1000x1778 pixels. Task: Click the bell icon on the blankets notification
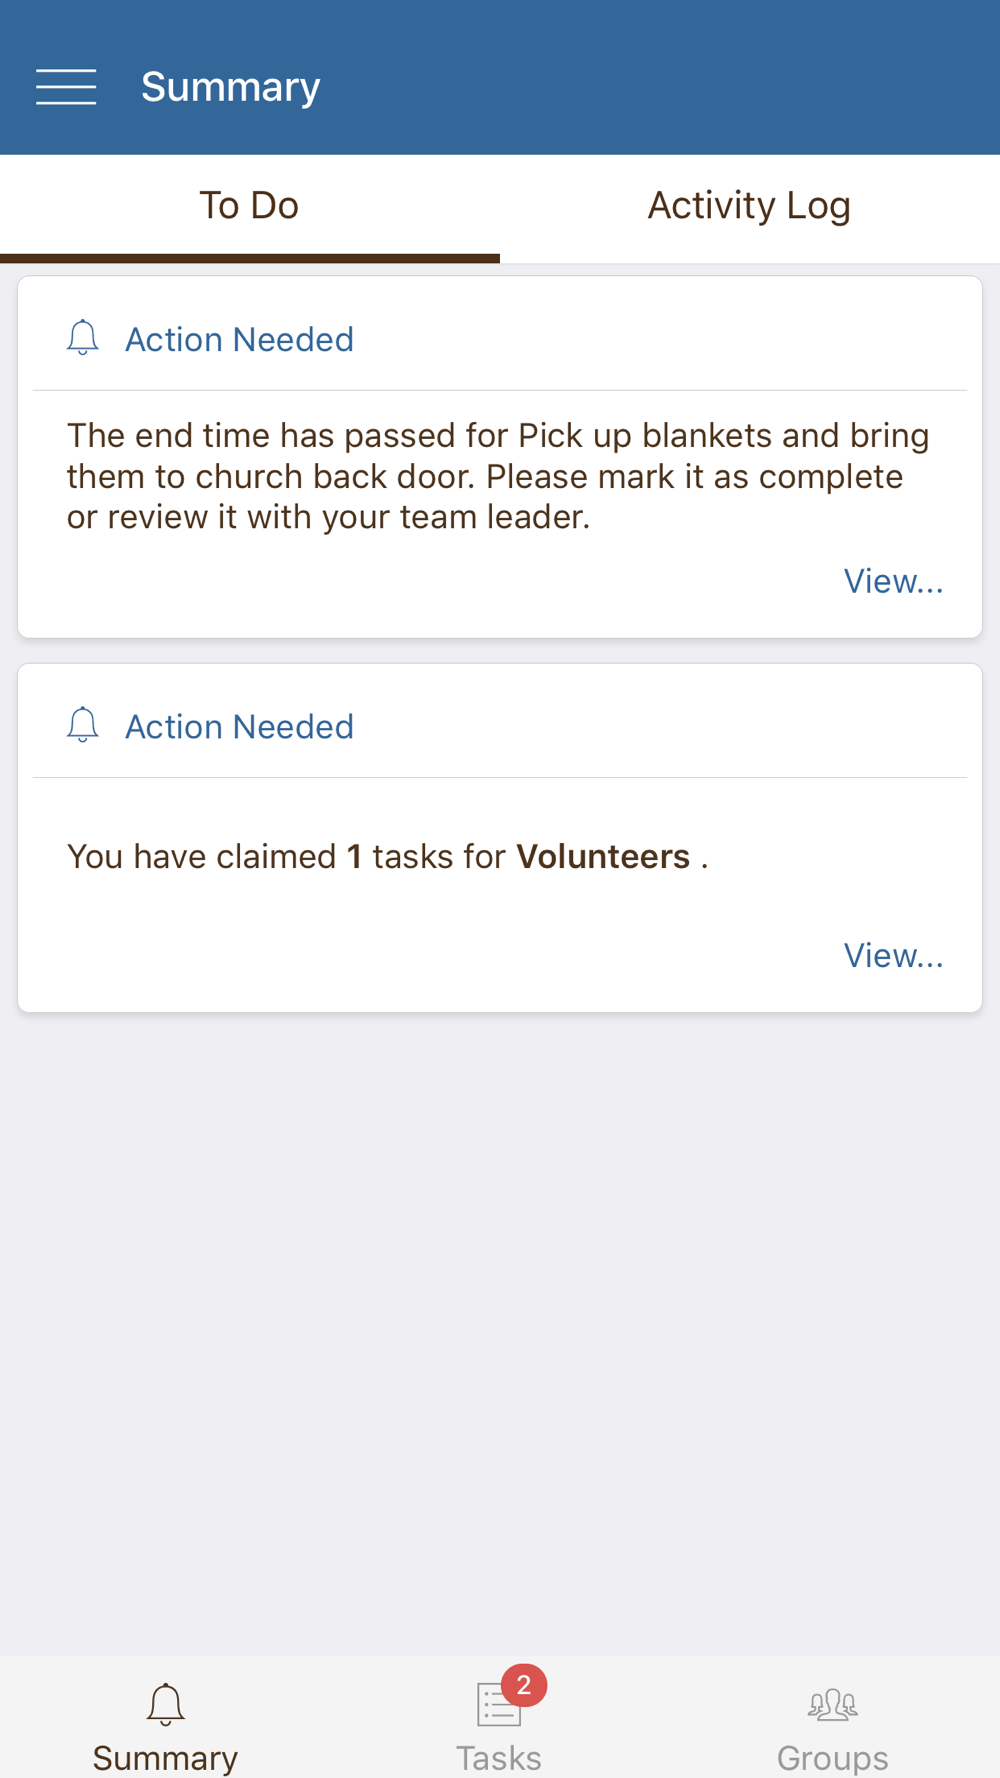[x=83, y=338]
